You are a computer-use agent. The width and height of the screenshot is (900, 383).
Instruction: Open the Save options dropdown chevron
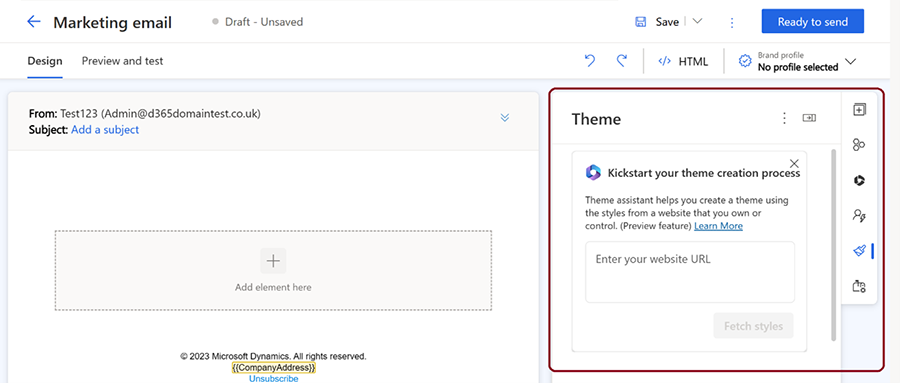pyautogui.click(x=697, y=22)
